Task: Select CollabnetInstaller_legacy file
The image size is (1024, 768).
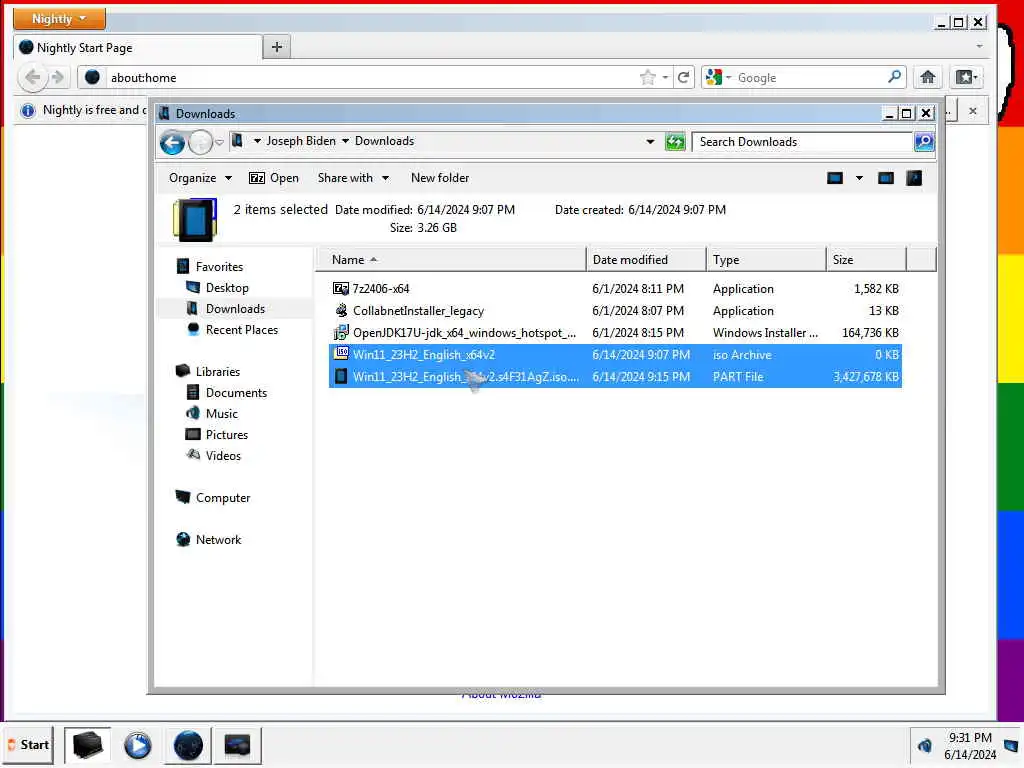Action: point(615,311)
